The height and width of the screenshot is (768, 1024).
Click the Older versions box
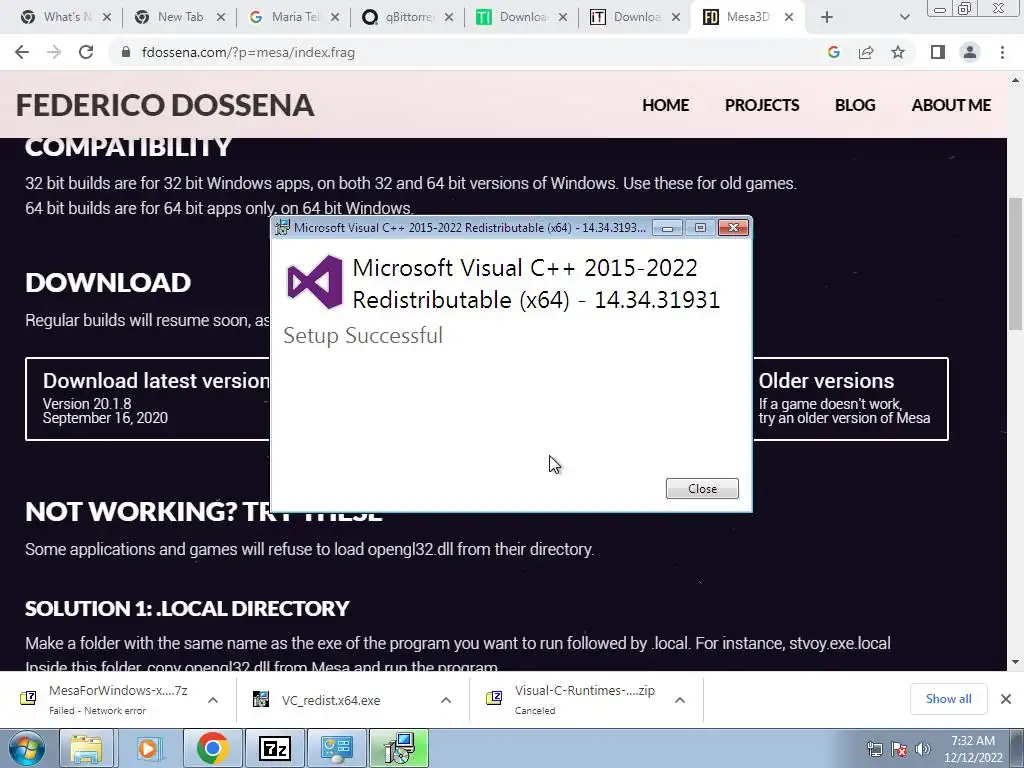pyautogui.click(x=850, y=399)
